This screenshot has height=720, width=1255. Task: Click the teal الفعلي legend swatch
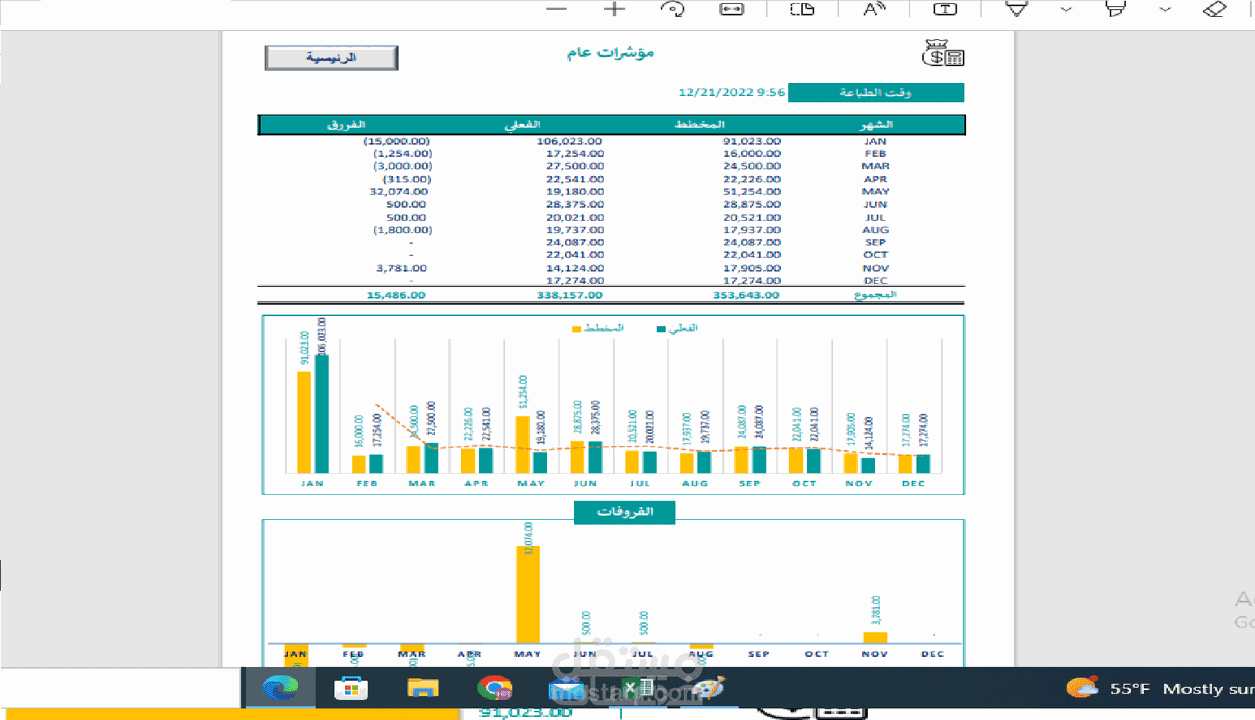(662, 328)
